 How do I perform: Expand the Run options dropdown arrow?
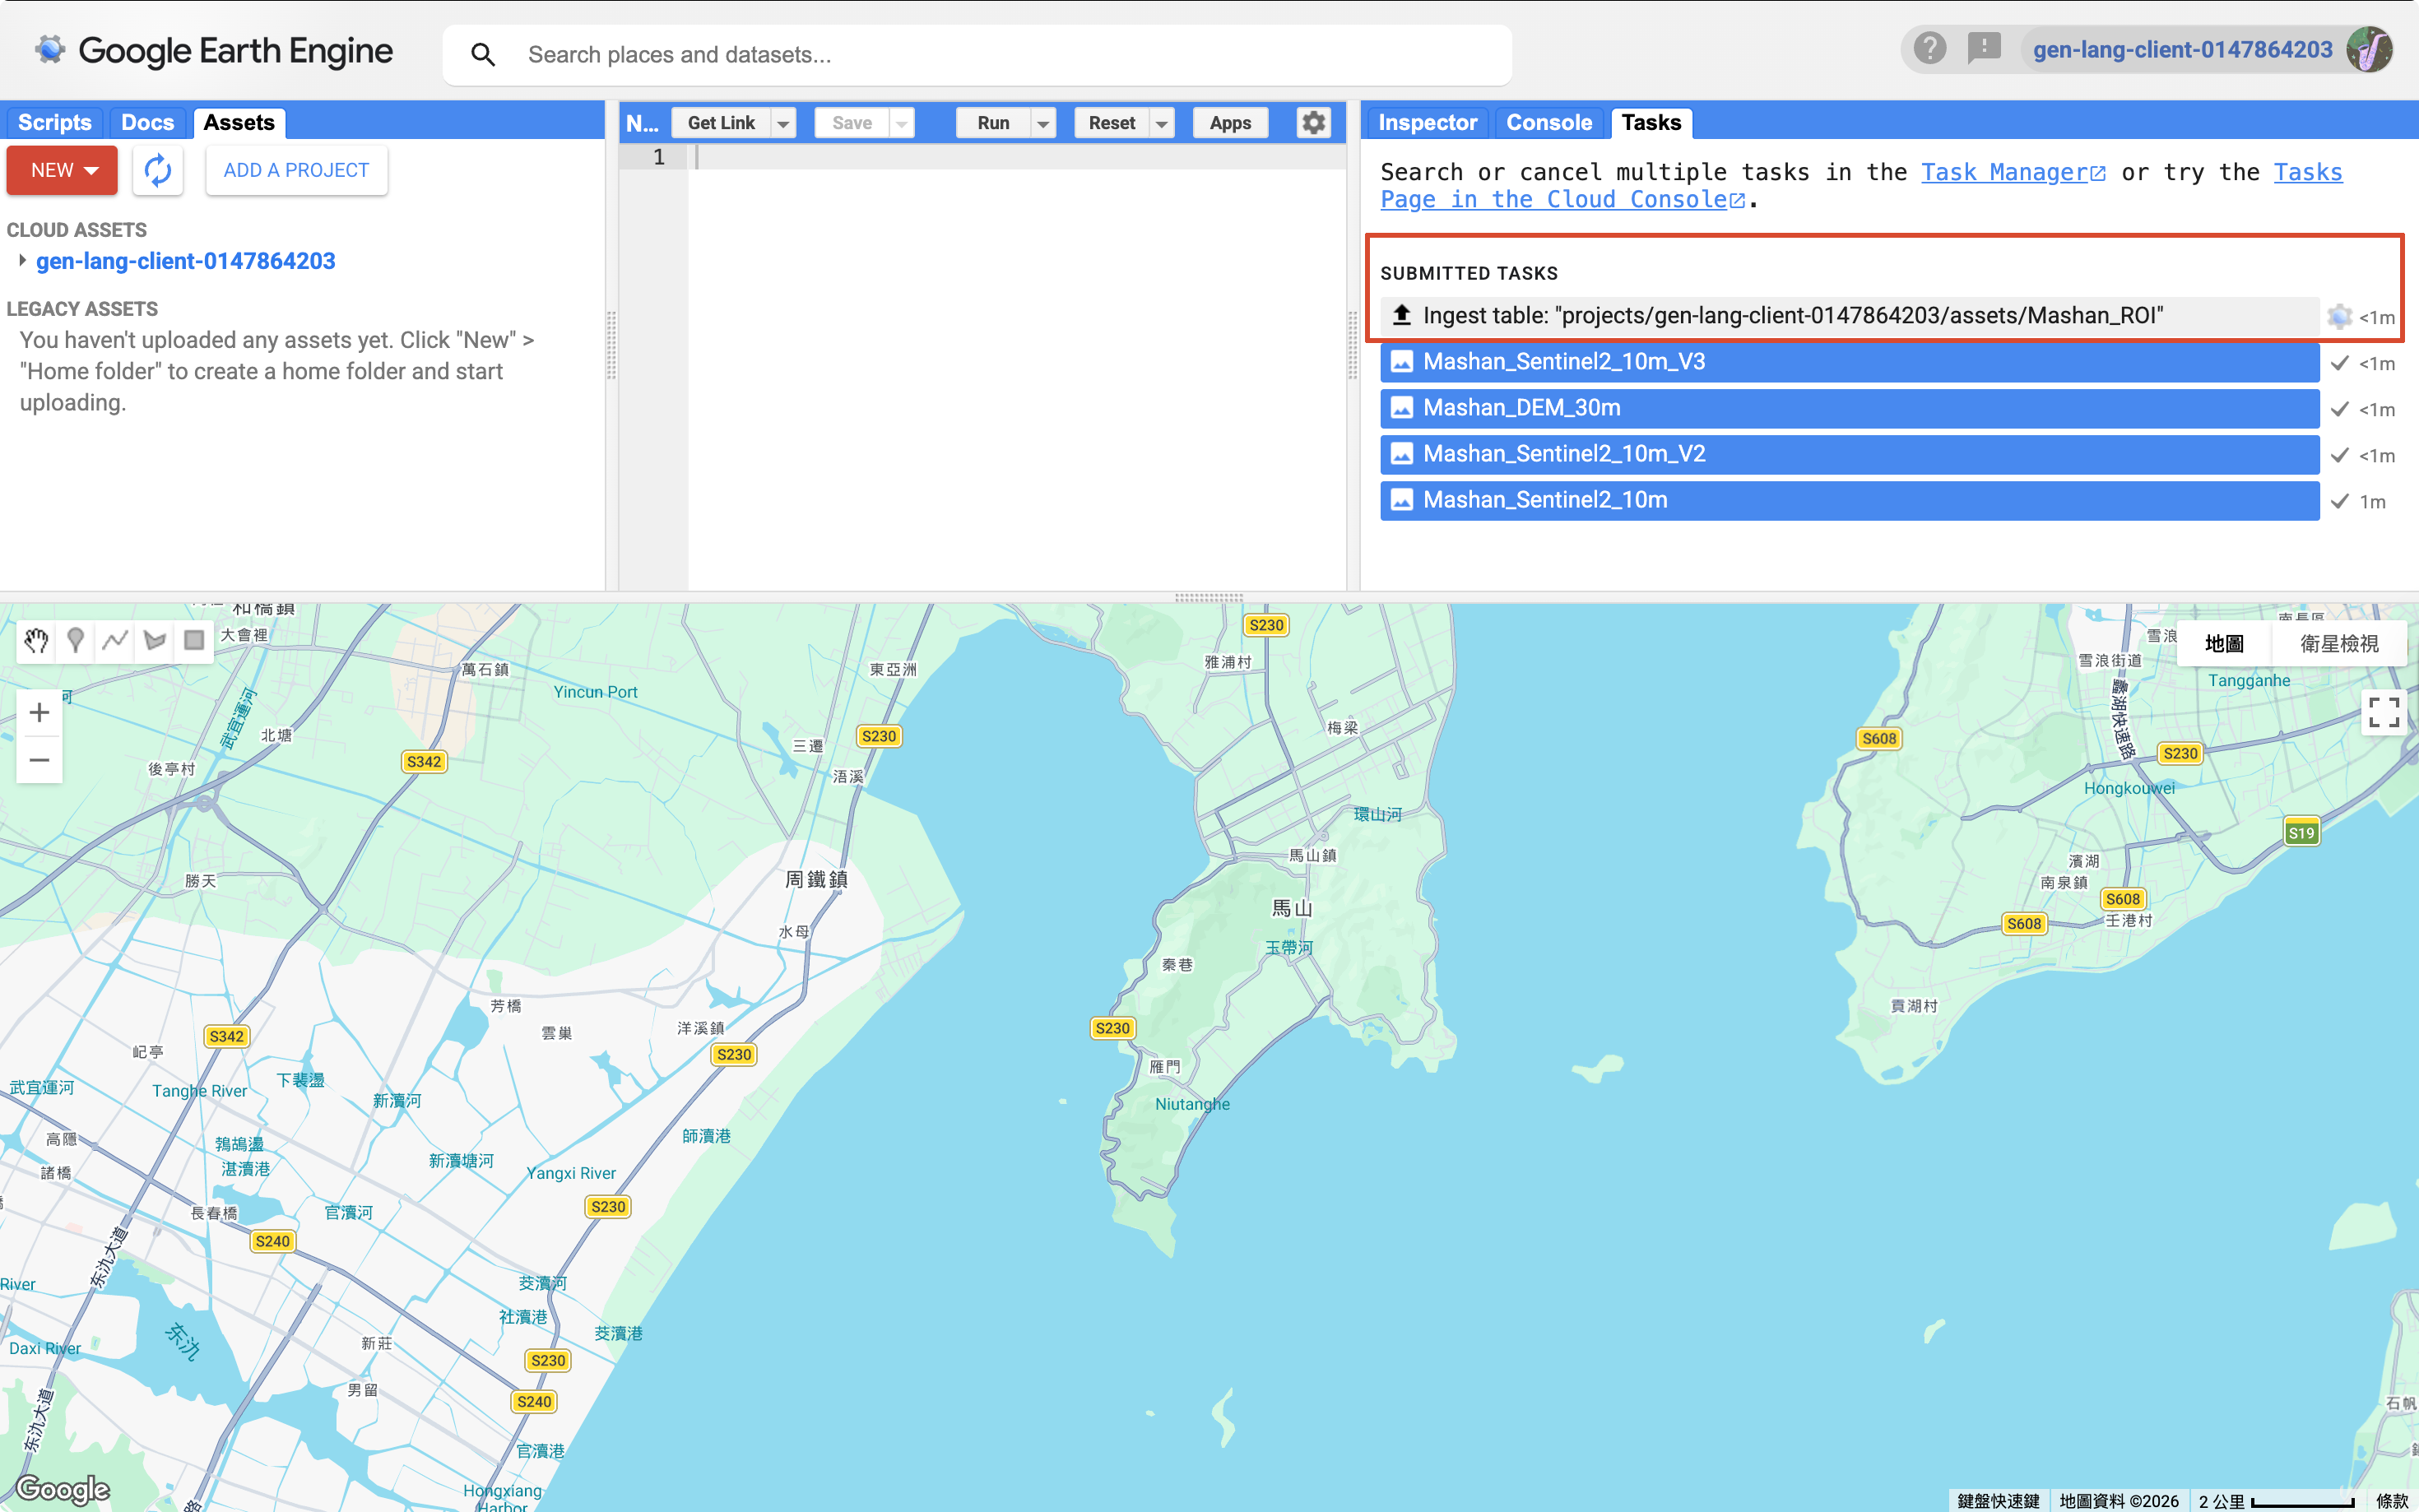pyautogui.click(x=1043, y=123)
